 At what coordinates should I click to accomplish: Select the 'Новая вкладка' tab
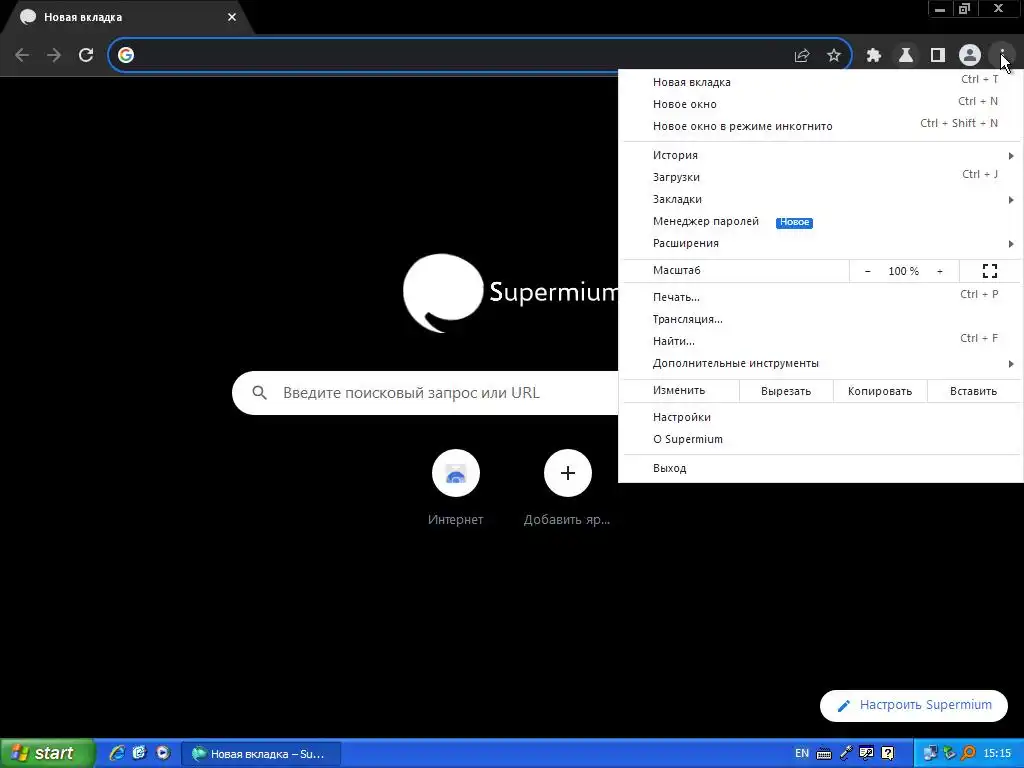click(127, 18)
